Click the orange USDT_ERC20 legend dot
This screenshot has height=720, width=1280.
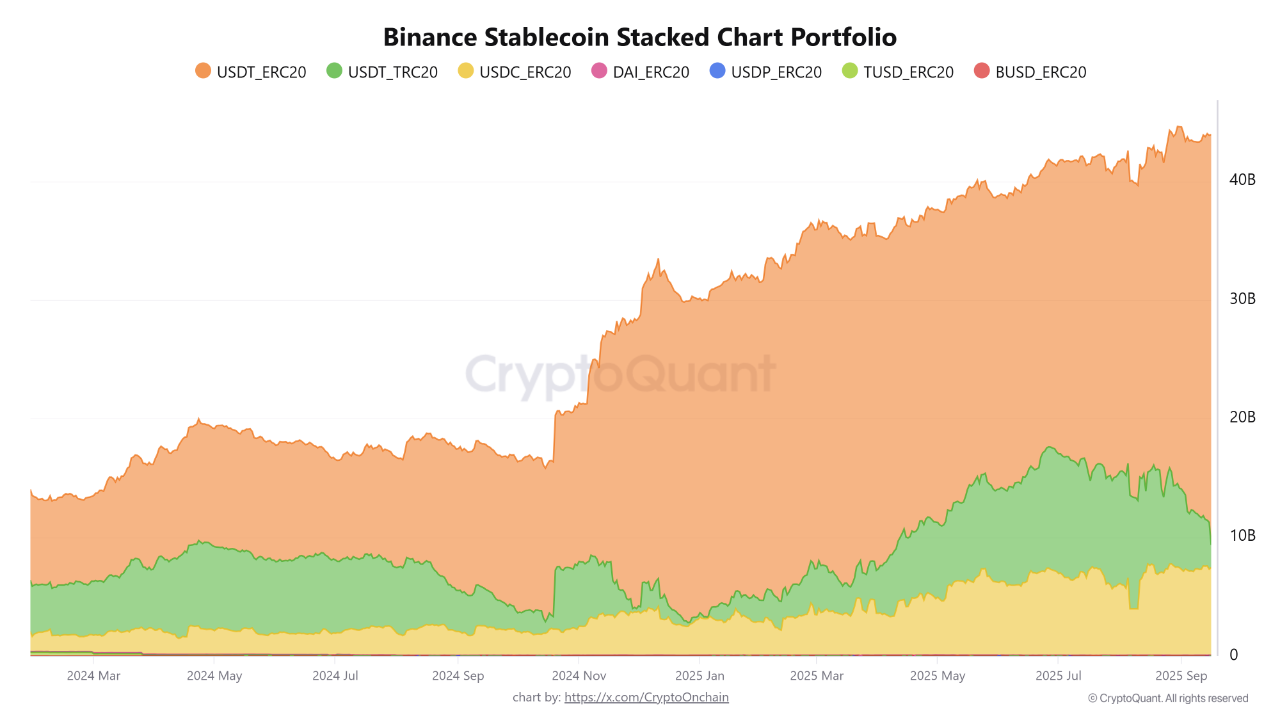(203, 71)
